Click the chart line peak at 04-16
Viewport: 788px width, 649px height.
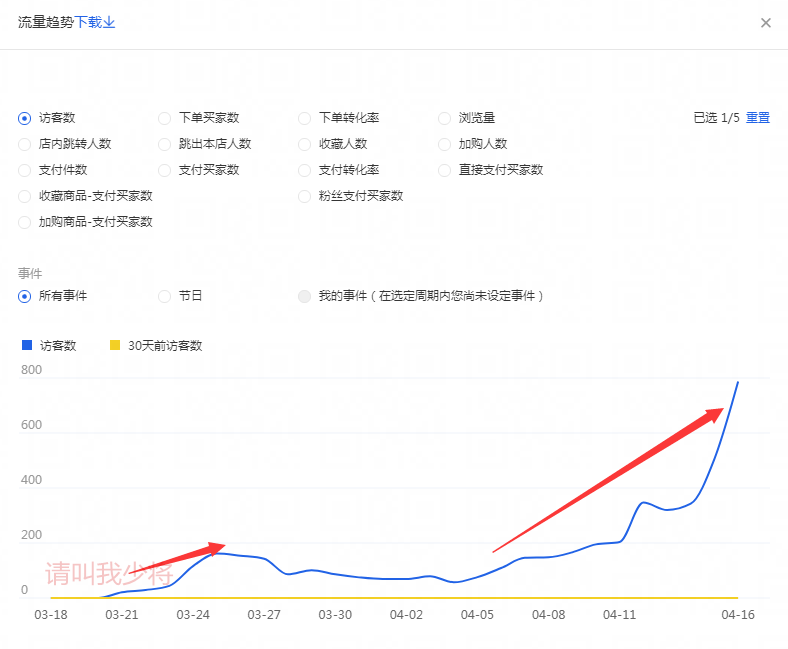click(x=738, y=382)
